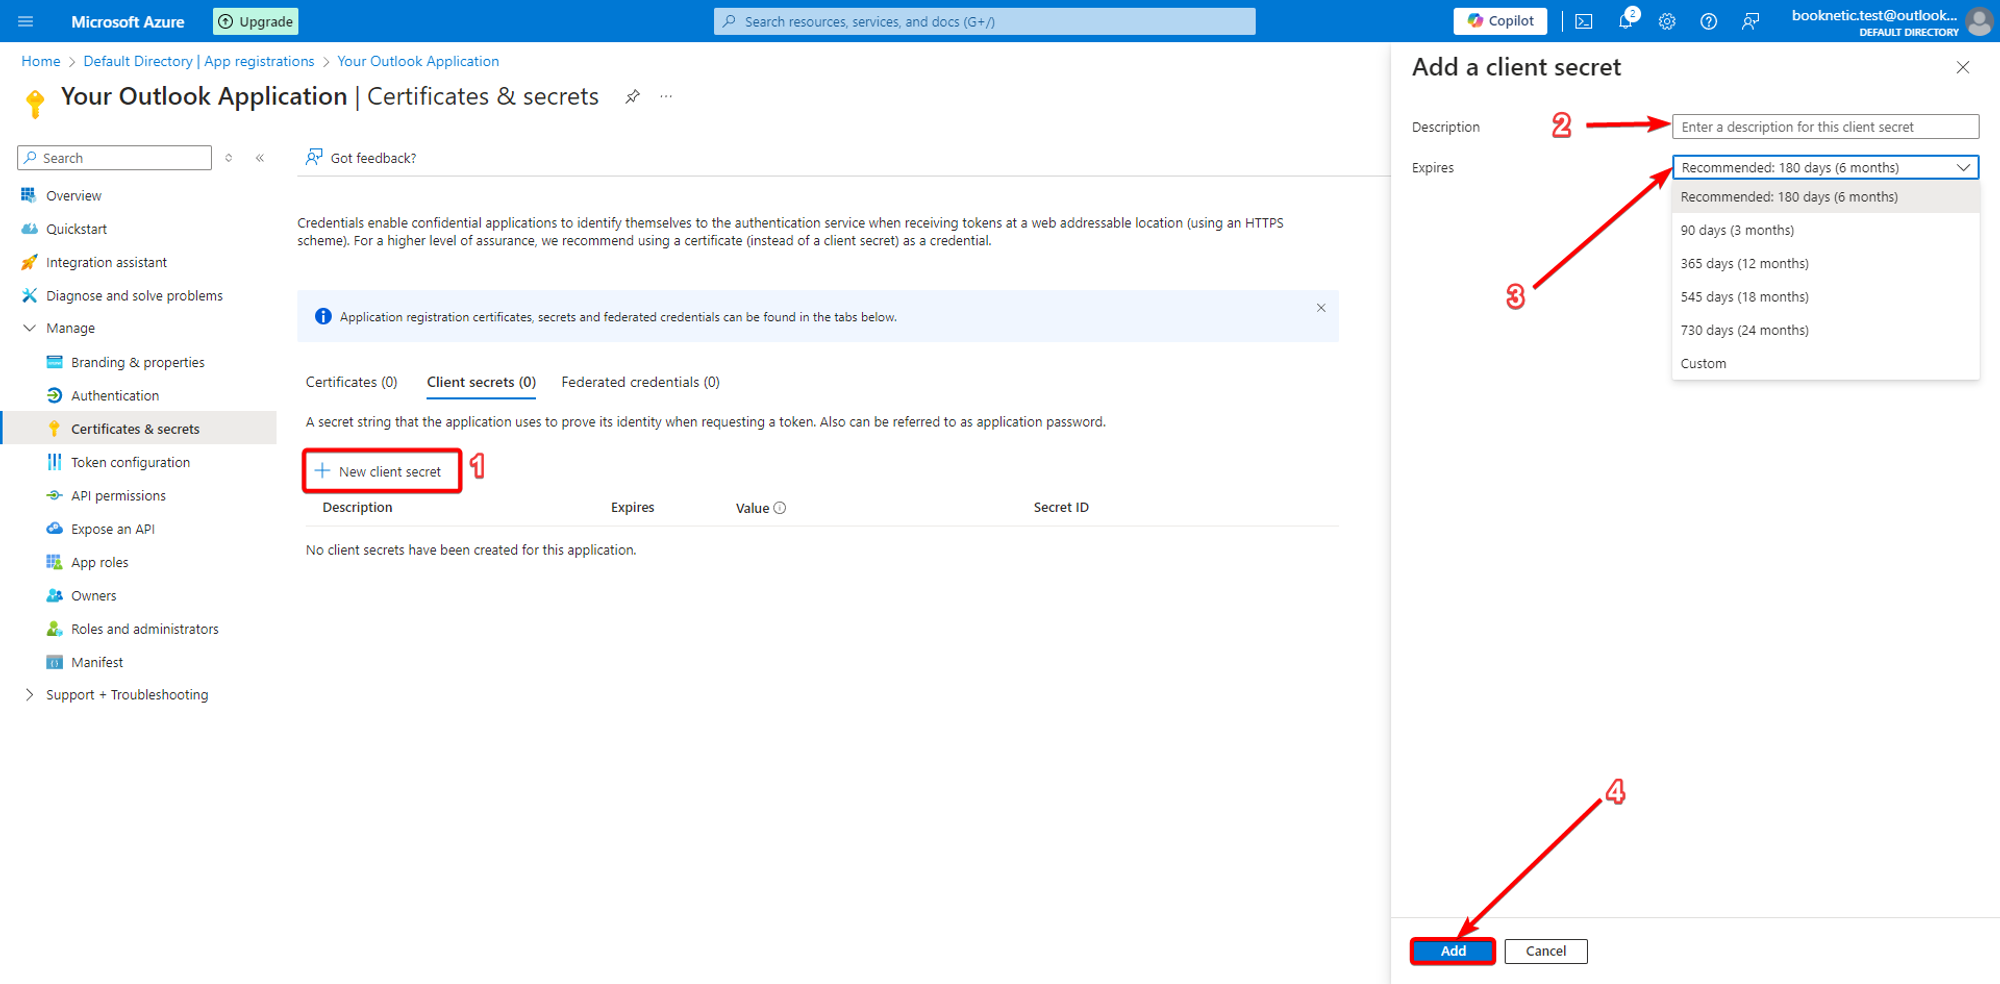
Task: Click the Cancel button
Action: coord(1546,951)
